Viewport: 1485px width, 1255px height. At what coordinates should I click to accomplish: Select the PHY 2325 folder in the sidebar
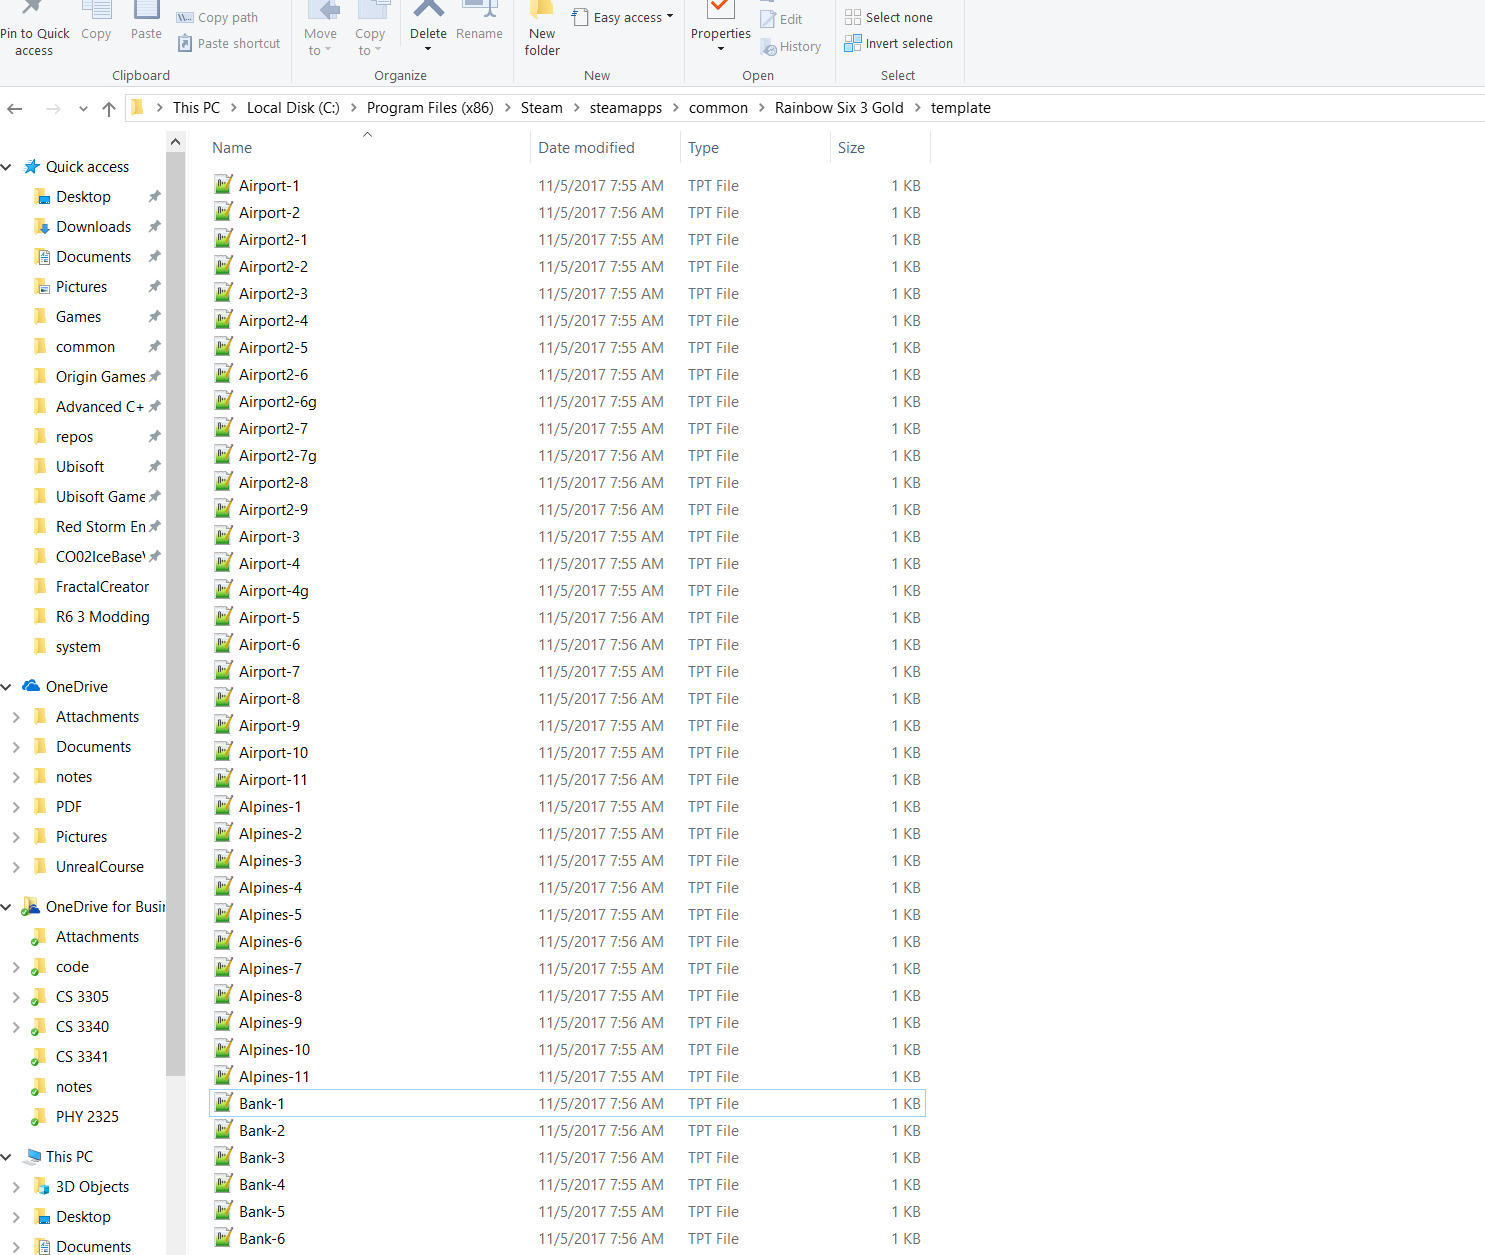(87, 1117)
